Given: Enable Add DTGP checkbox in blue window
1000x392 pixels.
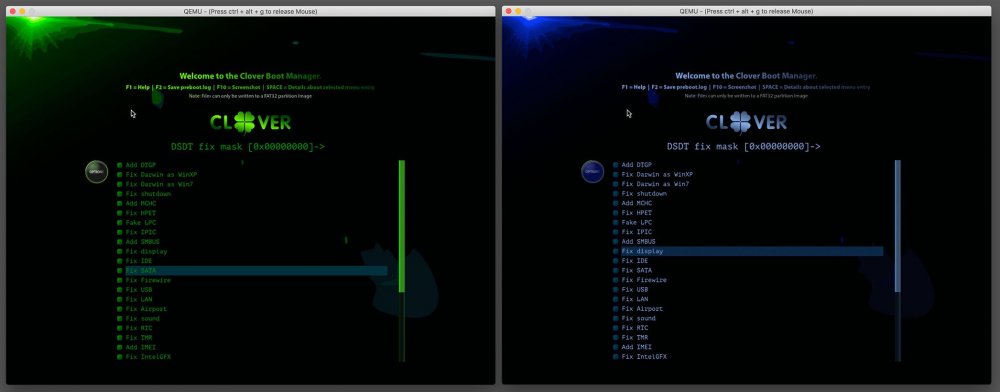Looking at the screenshot, I should tap(615, 165).
